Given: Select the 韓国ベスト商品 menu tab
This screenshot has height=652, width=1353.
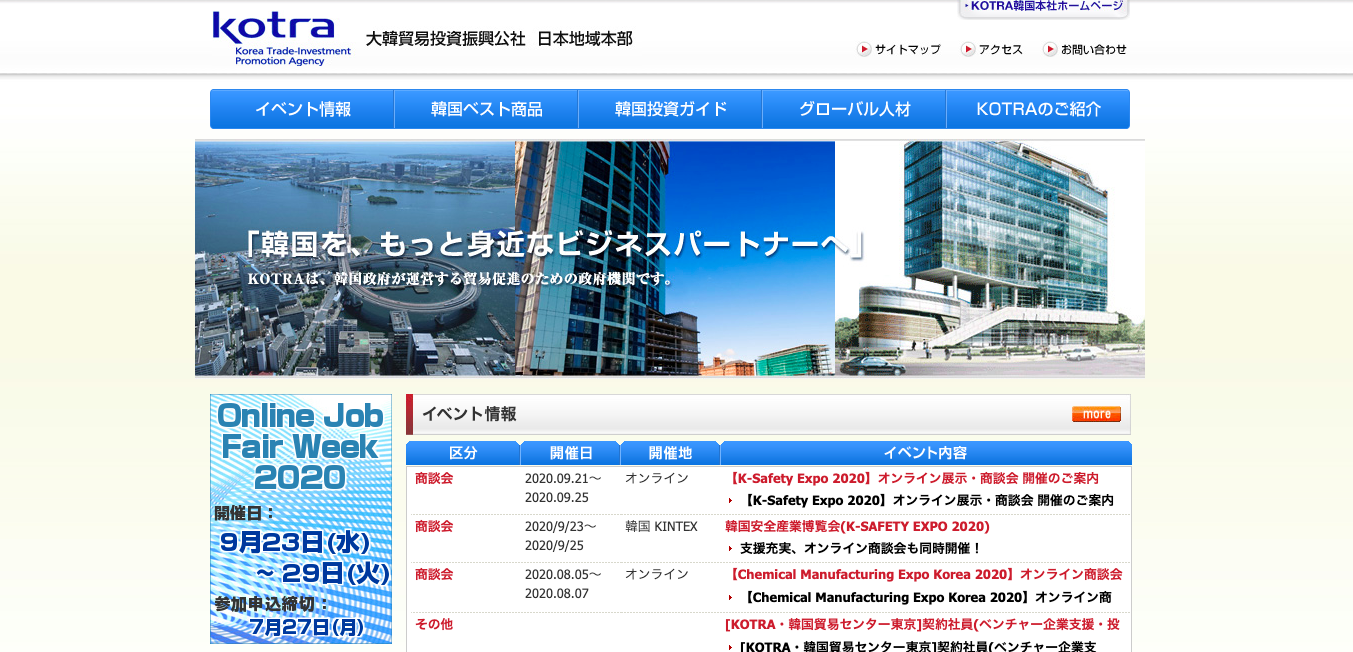Looking at the screenshot, I should point(486,109).
